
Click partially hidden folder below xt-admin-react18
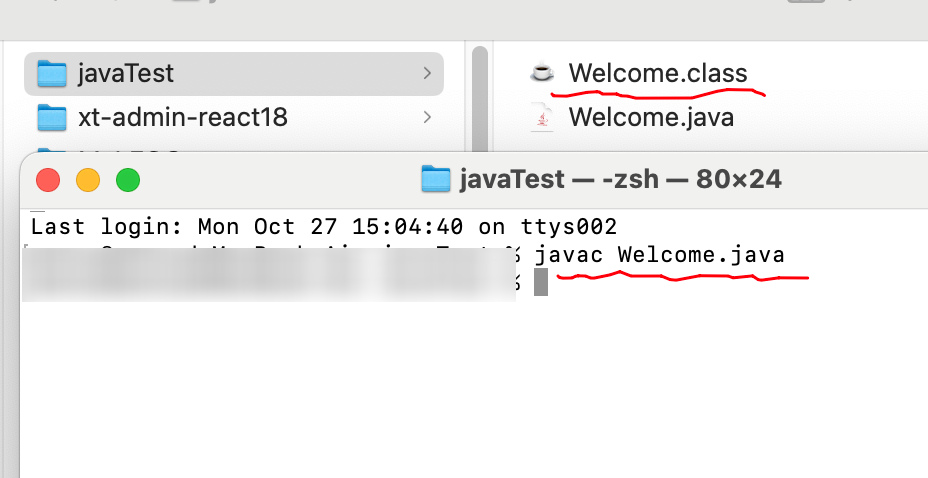(51, 153)
